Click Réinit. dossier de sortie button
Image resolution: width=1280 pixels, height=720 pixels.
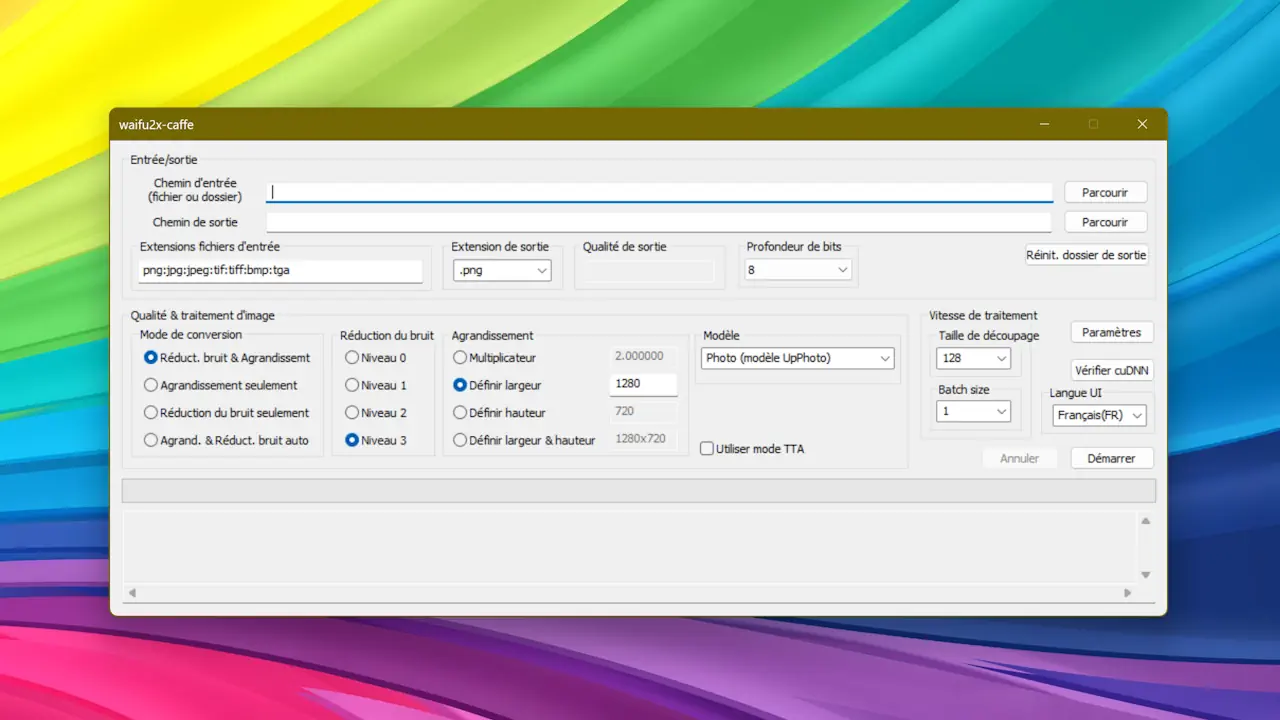pyautogui.click(x=1086, y=255)
